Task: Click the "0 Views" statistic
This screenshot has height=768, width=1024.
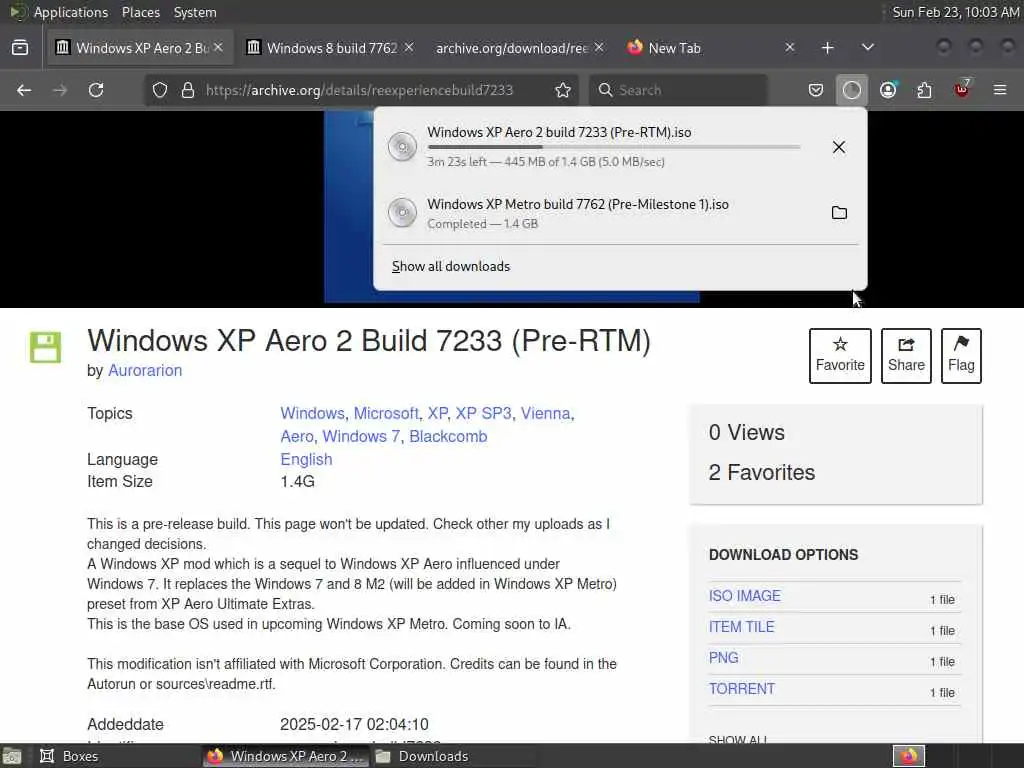Action: [x=746, y=432]
